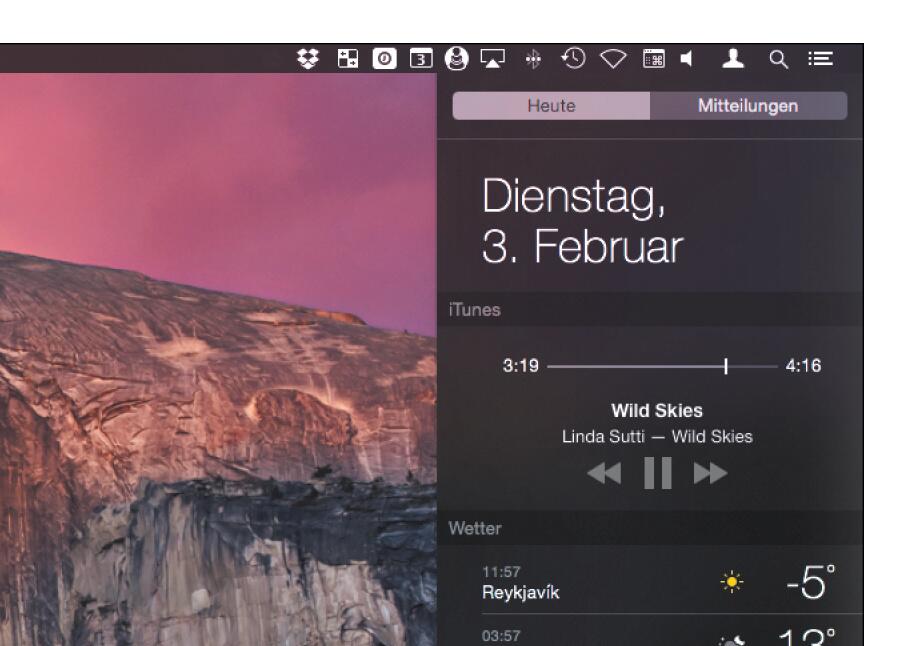Open the keyboard command menu bar icon

click(x=653, y=59)
